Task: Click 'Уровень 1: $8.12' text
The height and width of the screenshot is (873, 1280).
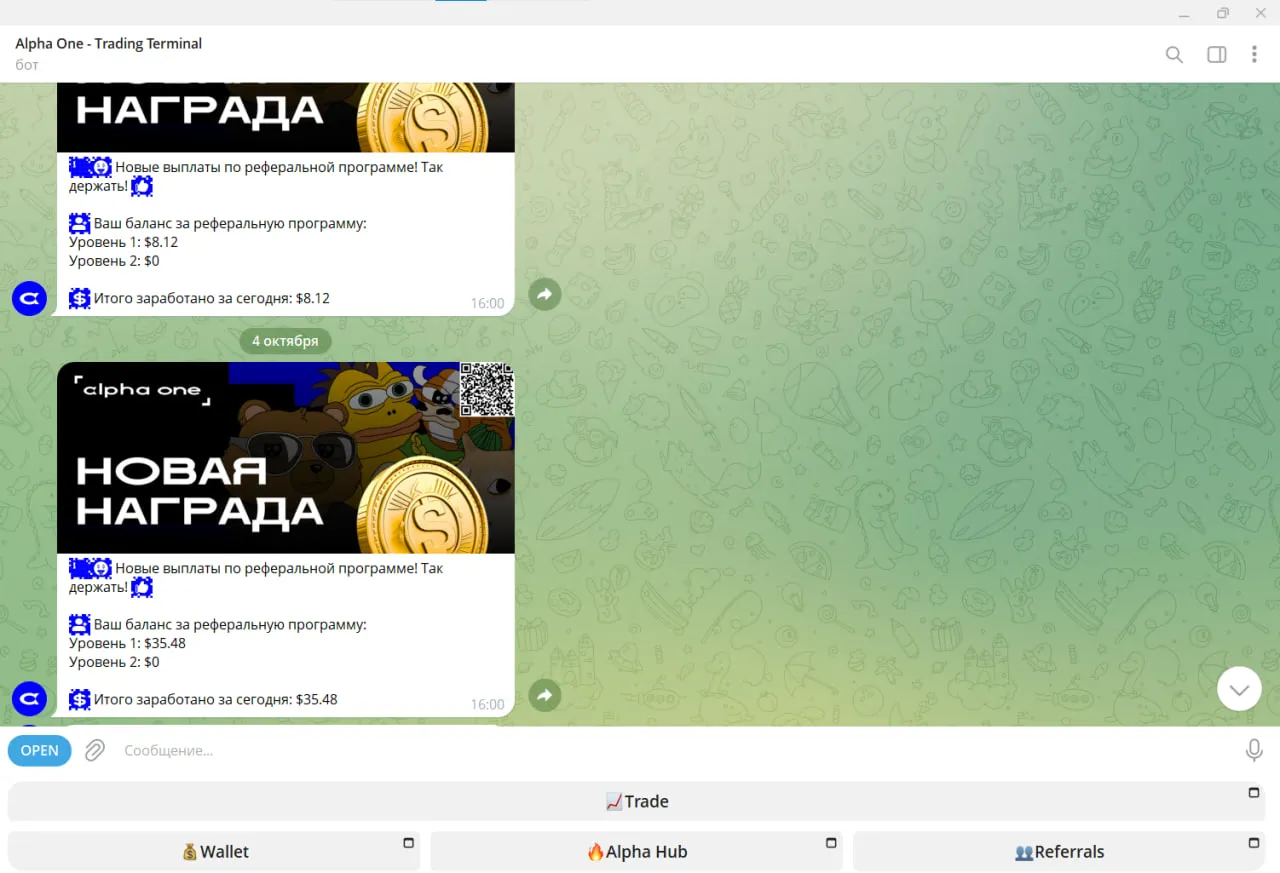Action: pyautogui.click(x=124, y=242)
